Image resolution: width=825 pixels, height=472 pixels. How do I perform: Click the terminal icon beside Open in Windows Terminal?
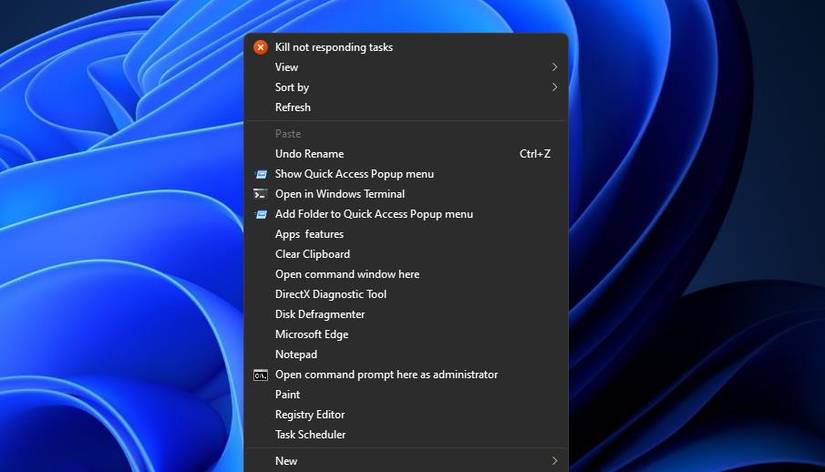[x=260, y=194]
